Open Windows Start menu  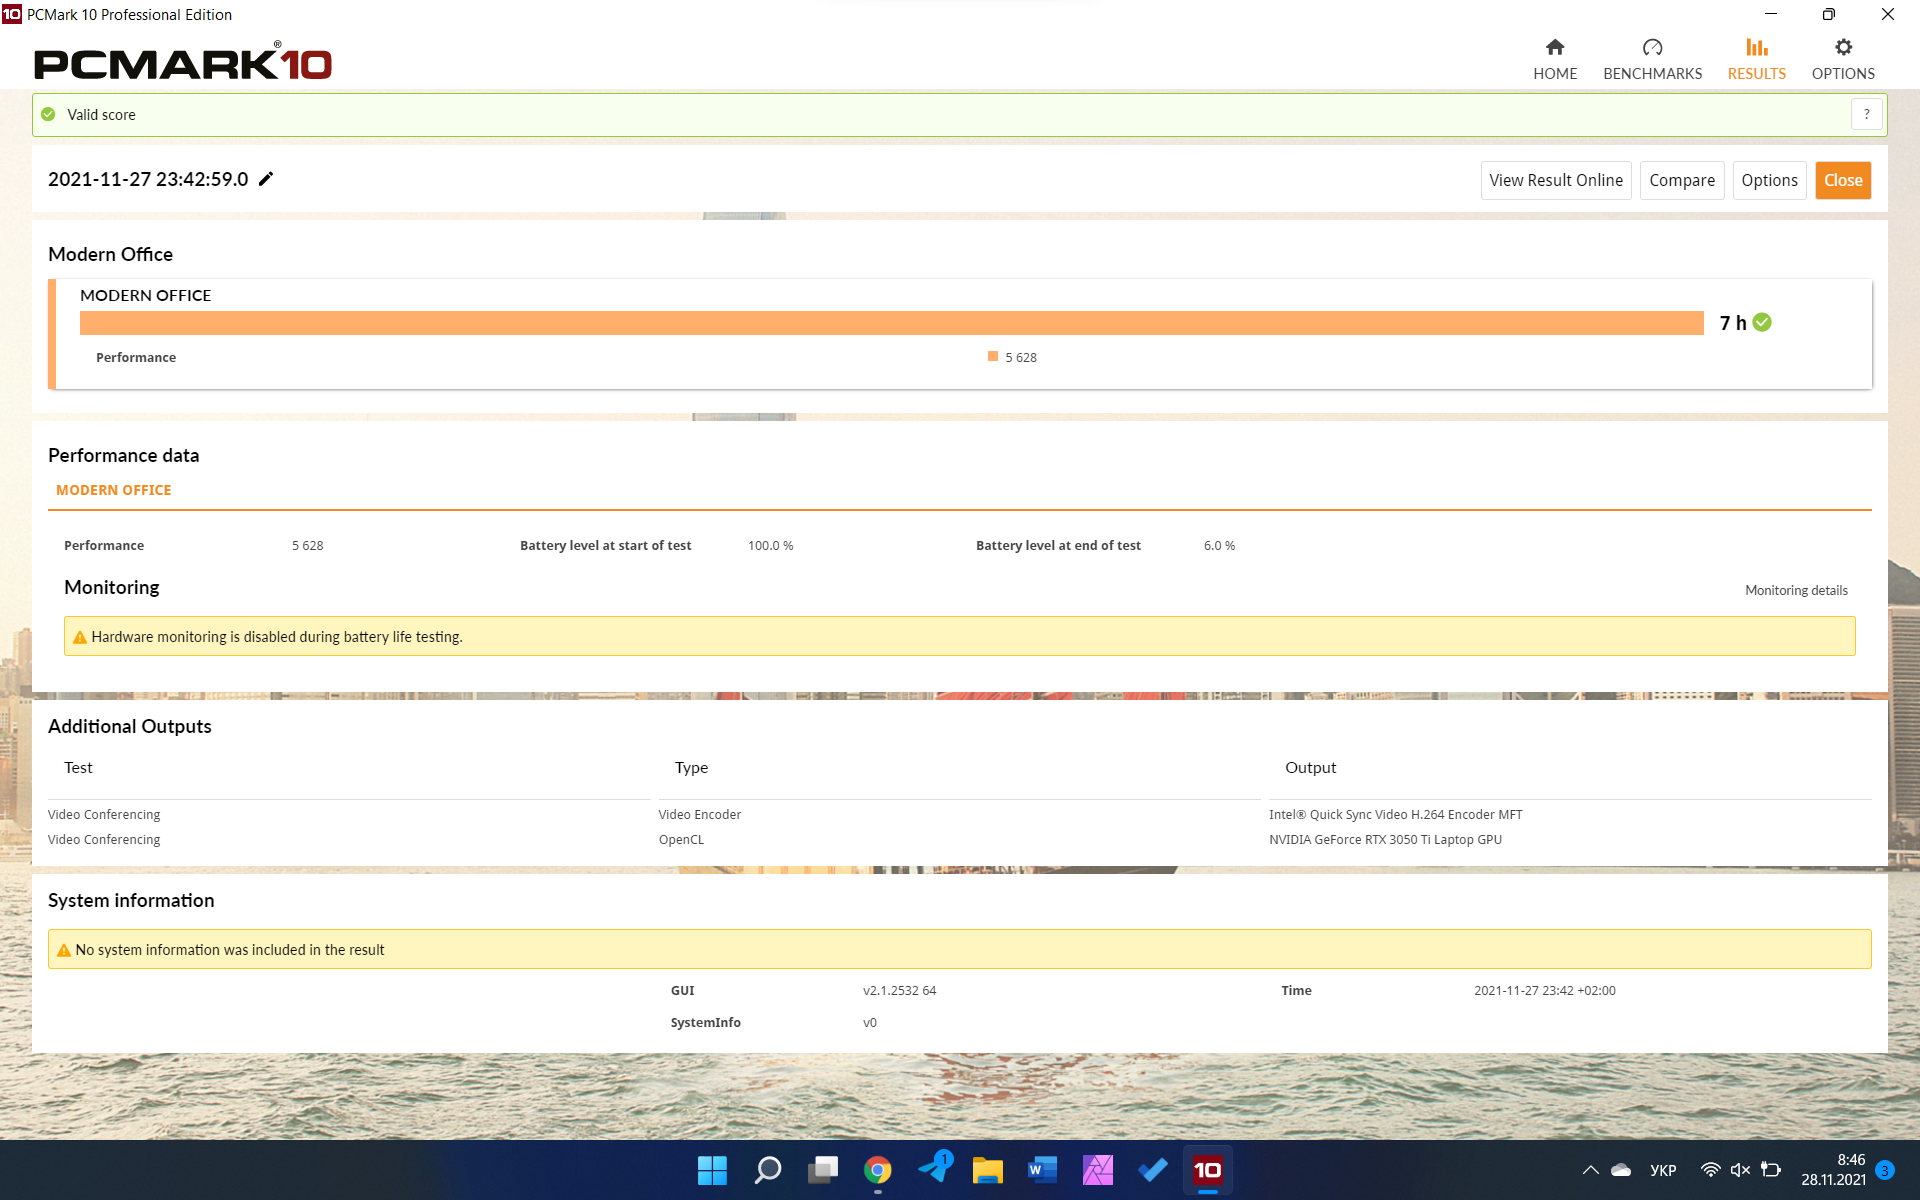click(x=712, y=1170)
